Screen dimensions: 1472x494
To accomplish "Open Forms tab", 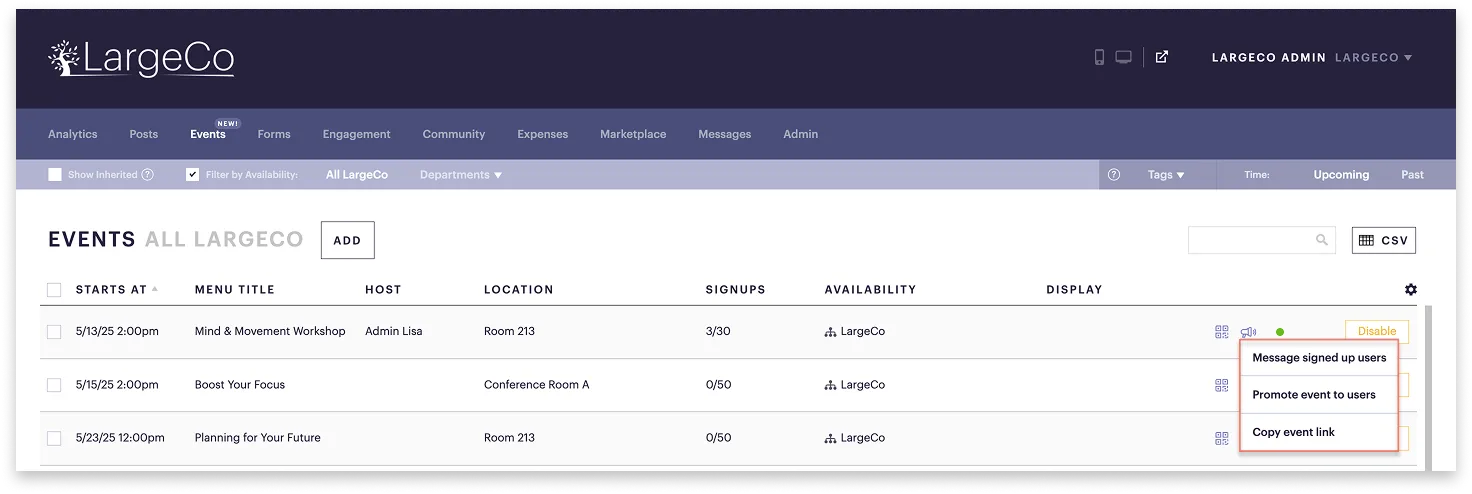I will click(x=274, y=134).
